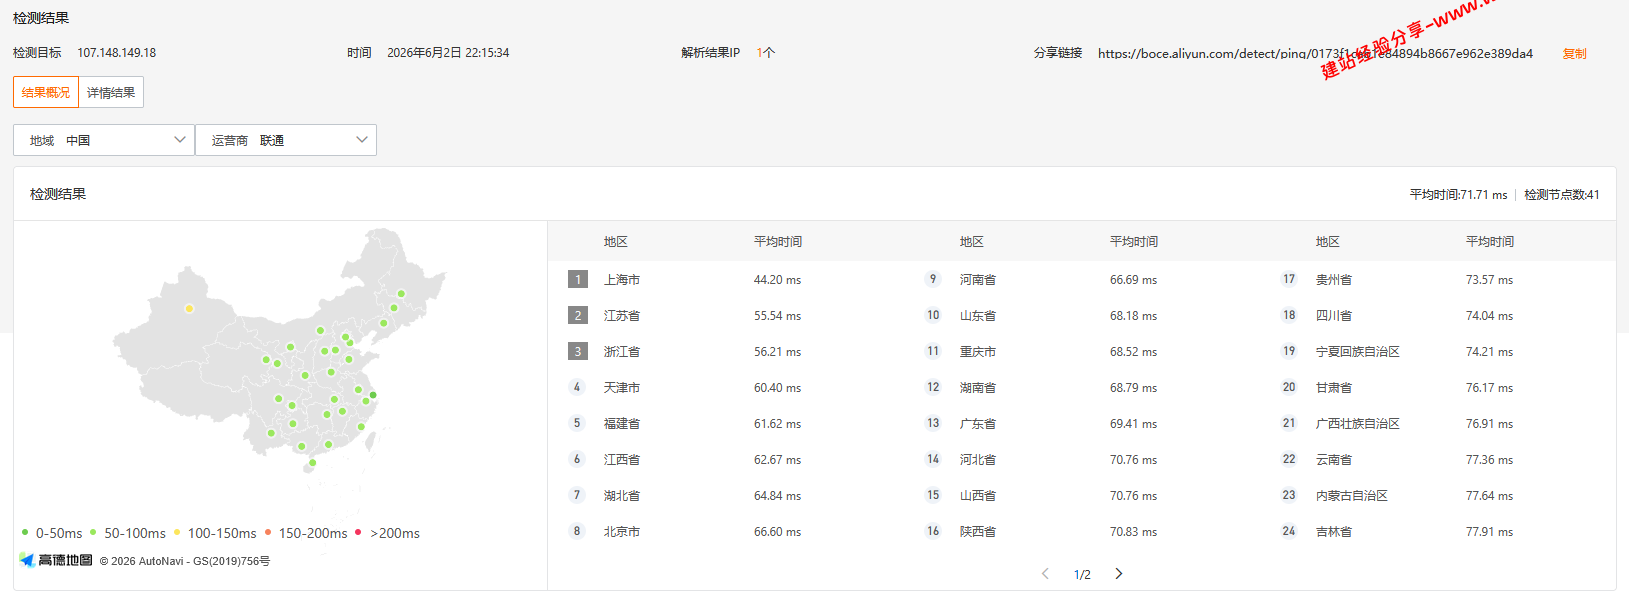1629x606 pixels.
Task: Select the 广东省 row name
Action: (978, 424)
